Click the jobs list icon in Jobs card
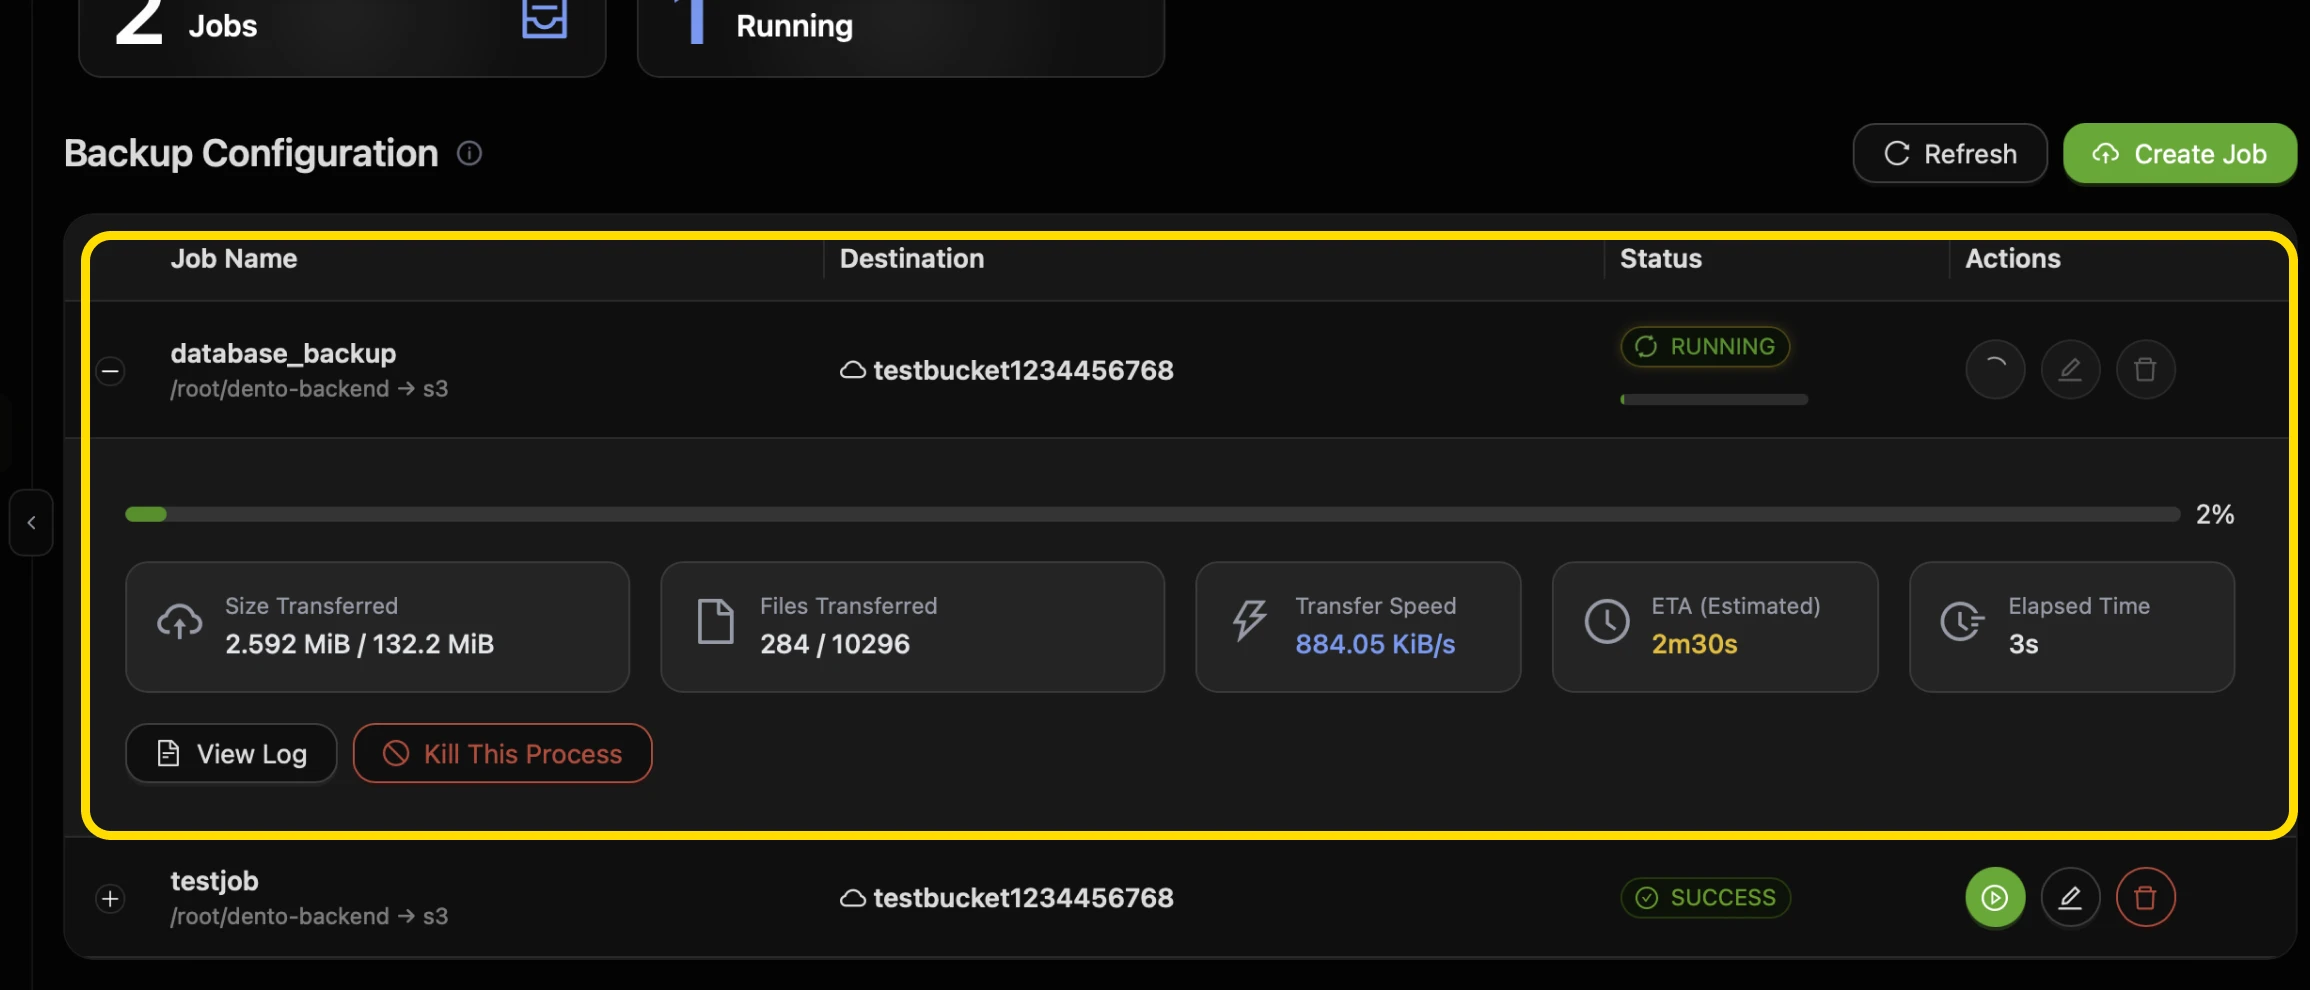The height and width of the screenshot is (990, 2310). [x=544, y=18]
